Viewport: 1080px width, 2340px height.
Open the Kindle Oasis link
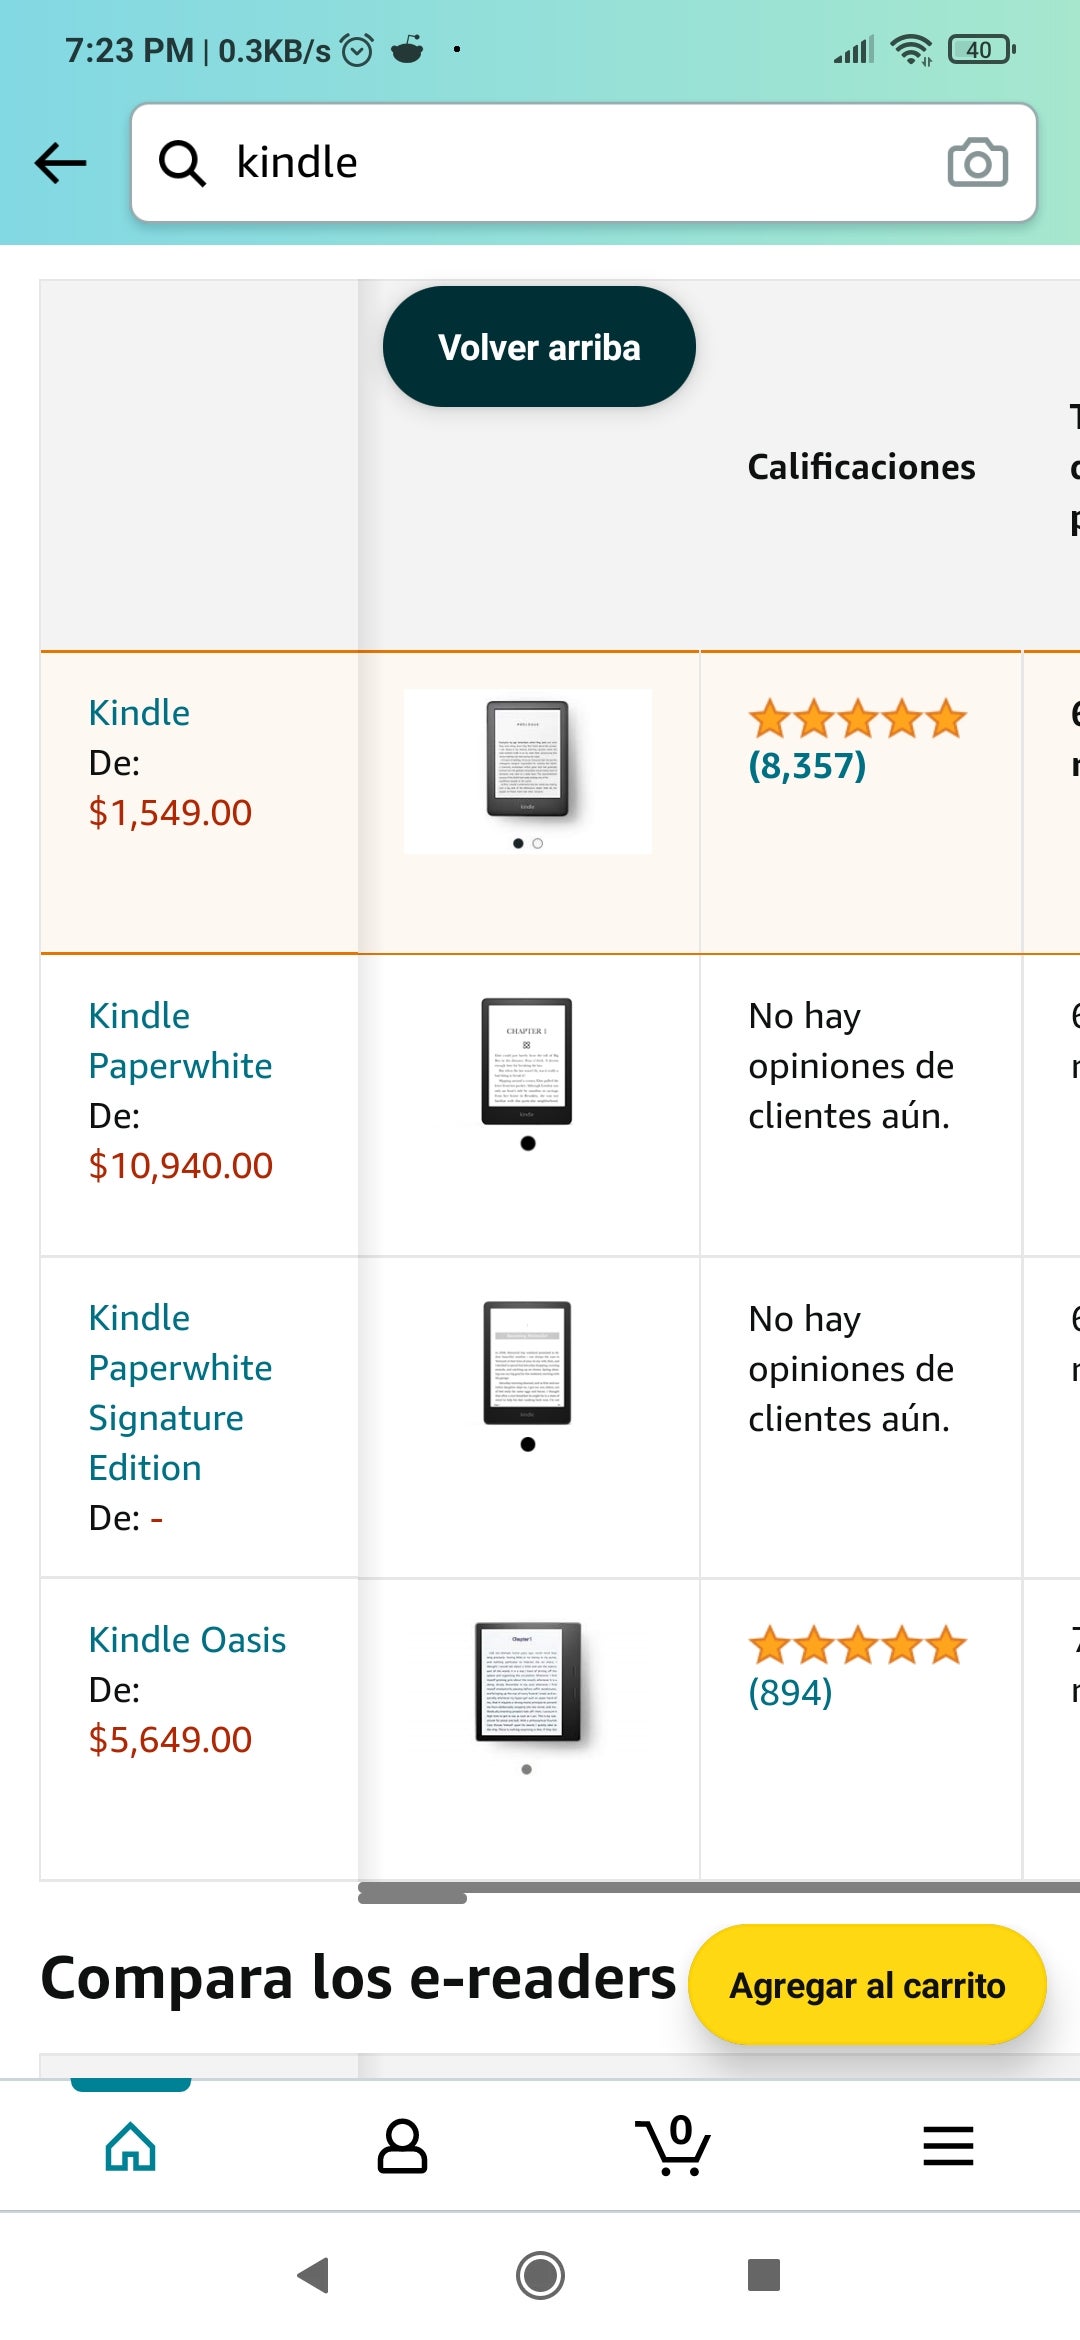(x=187, y=1640)
